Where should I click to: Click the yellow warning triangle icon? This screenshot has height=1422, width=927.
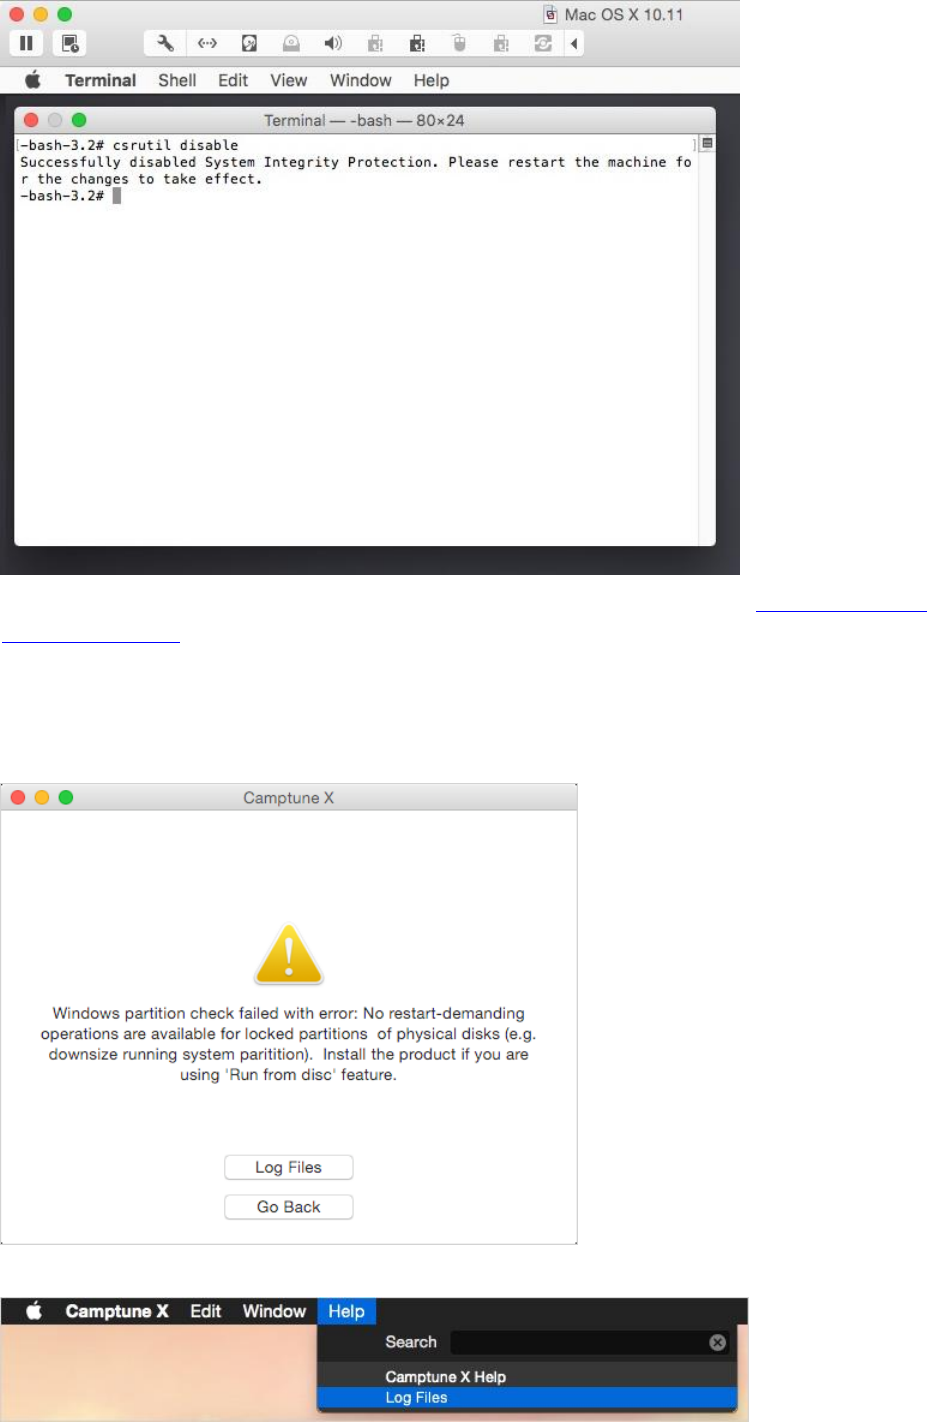[288, 954]
